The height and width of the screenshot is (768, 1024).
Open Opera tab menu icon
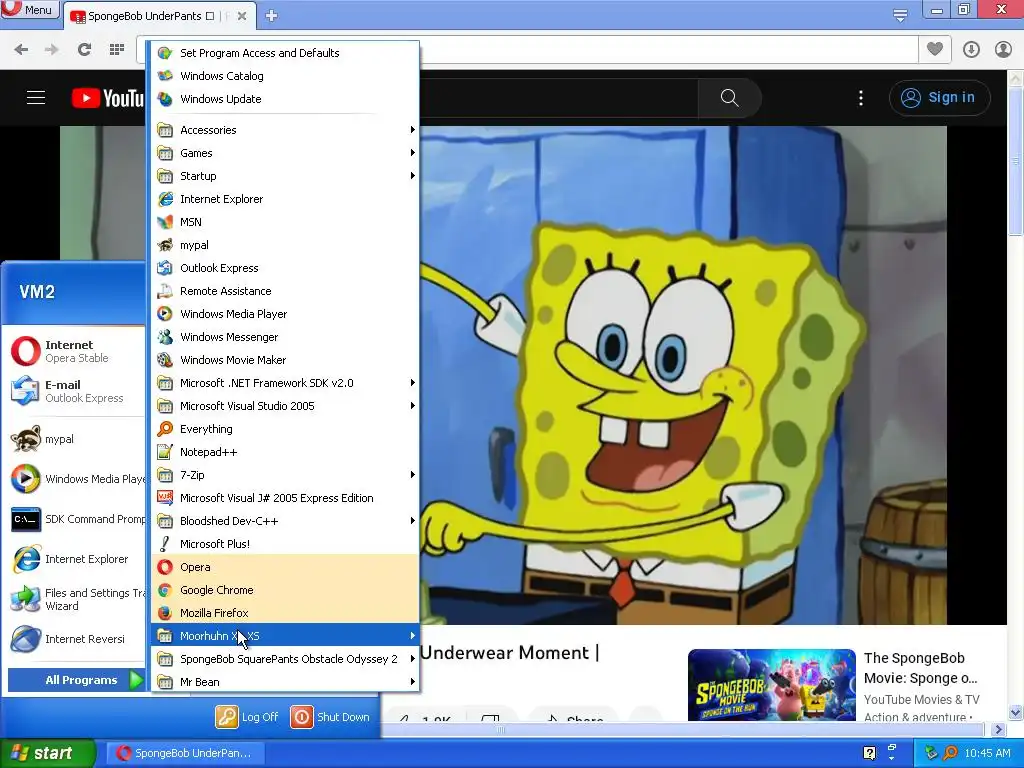(900, 15)
